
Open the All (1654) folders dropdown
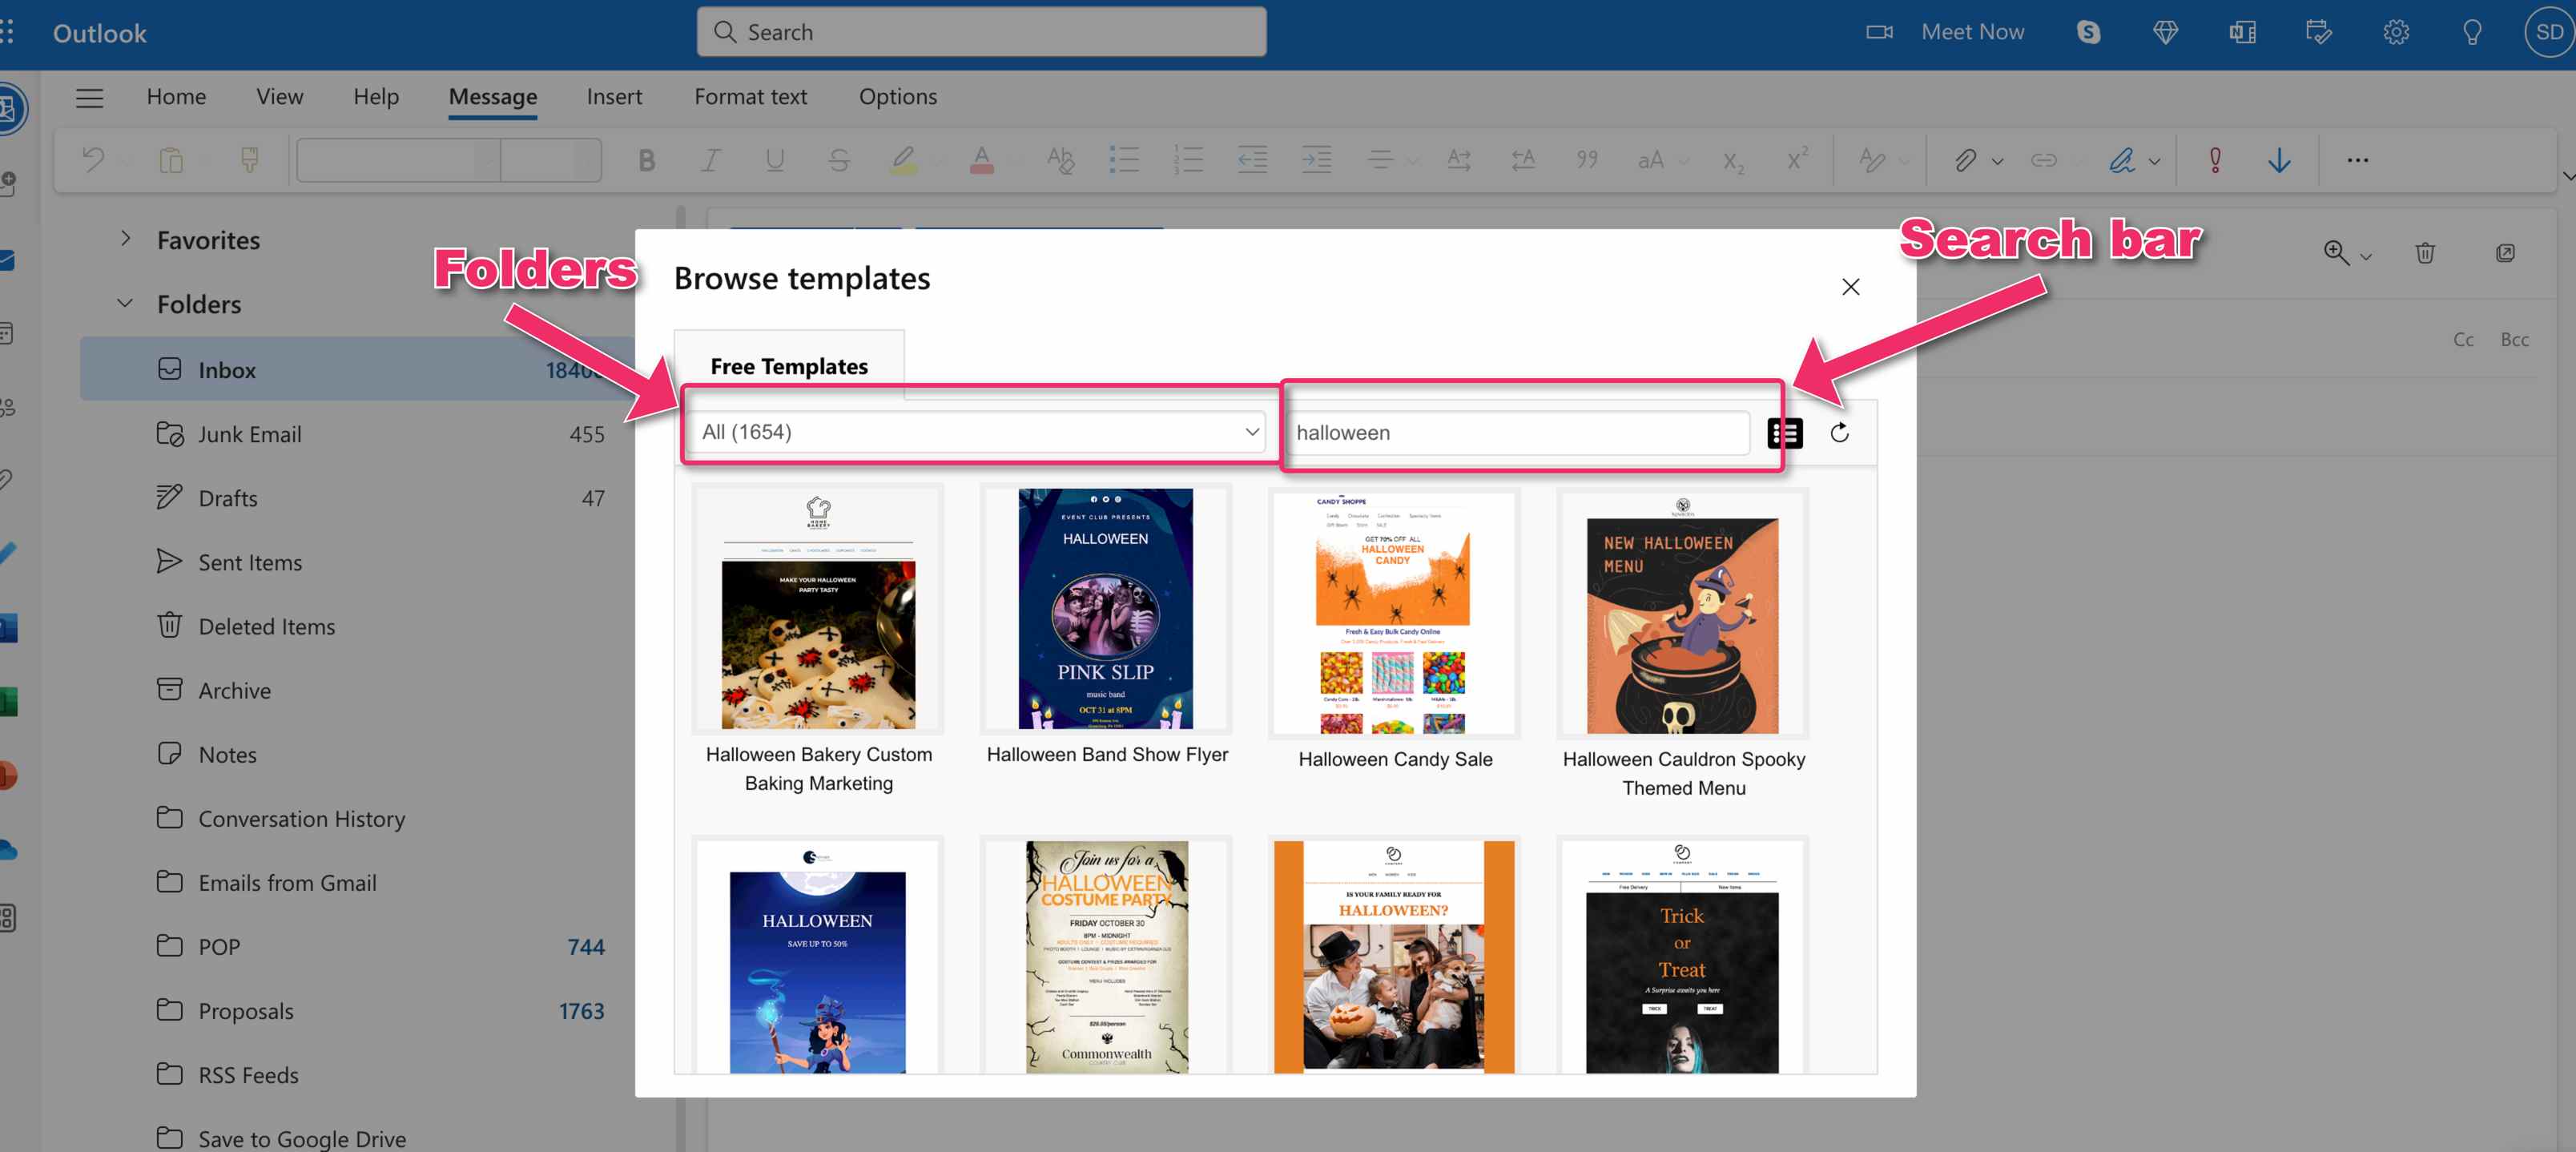979,432
